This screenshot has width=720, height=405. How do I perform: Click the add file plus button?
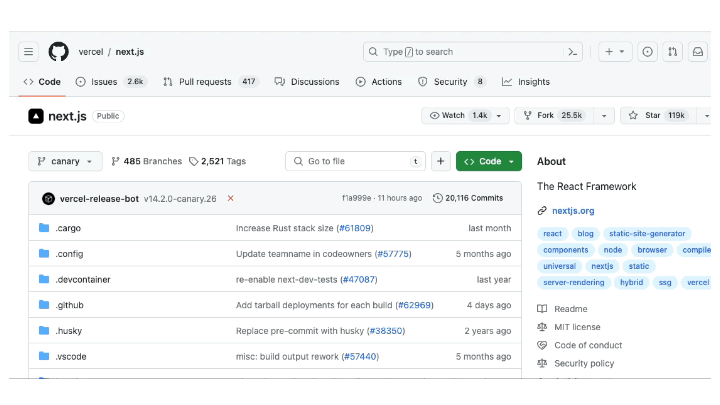click(x=441, y=161)
